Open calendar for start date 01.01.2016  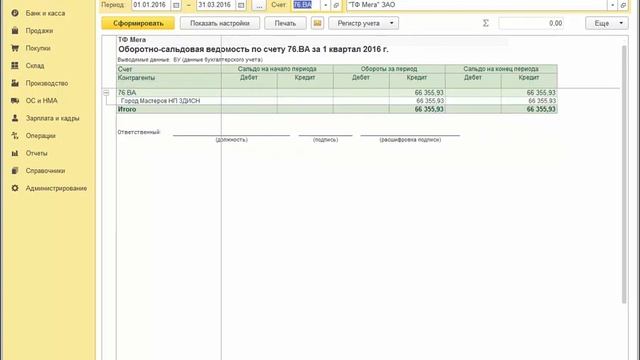(x=176, y=5)
